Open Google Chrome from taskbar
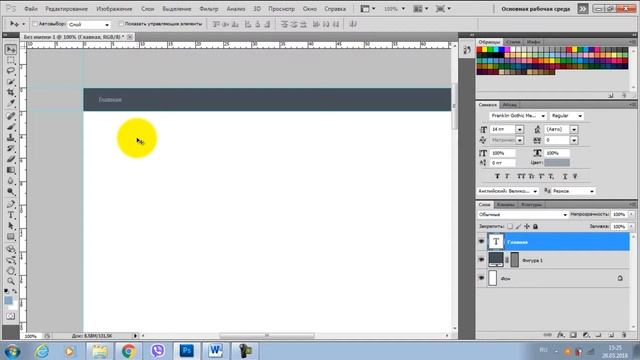 (x=129, y=351)
